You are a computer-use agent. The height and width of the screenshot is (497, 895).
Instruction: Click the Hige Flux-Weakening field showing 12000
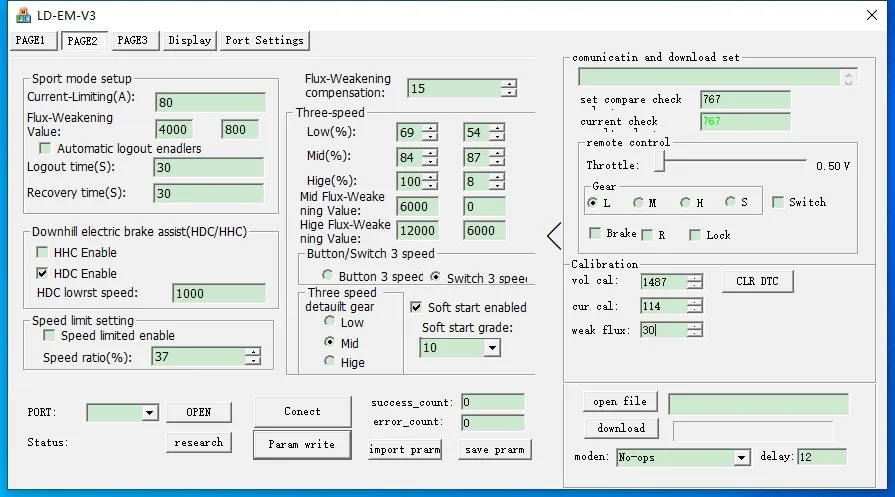click(x=418, y=231)
